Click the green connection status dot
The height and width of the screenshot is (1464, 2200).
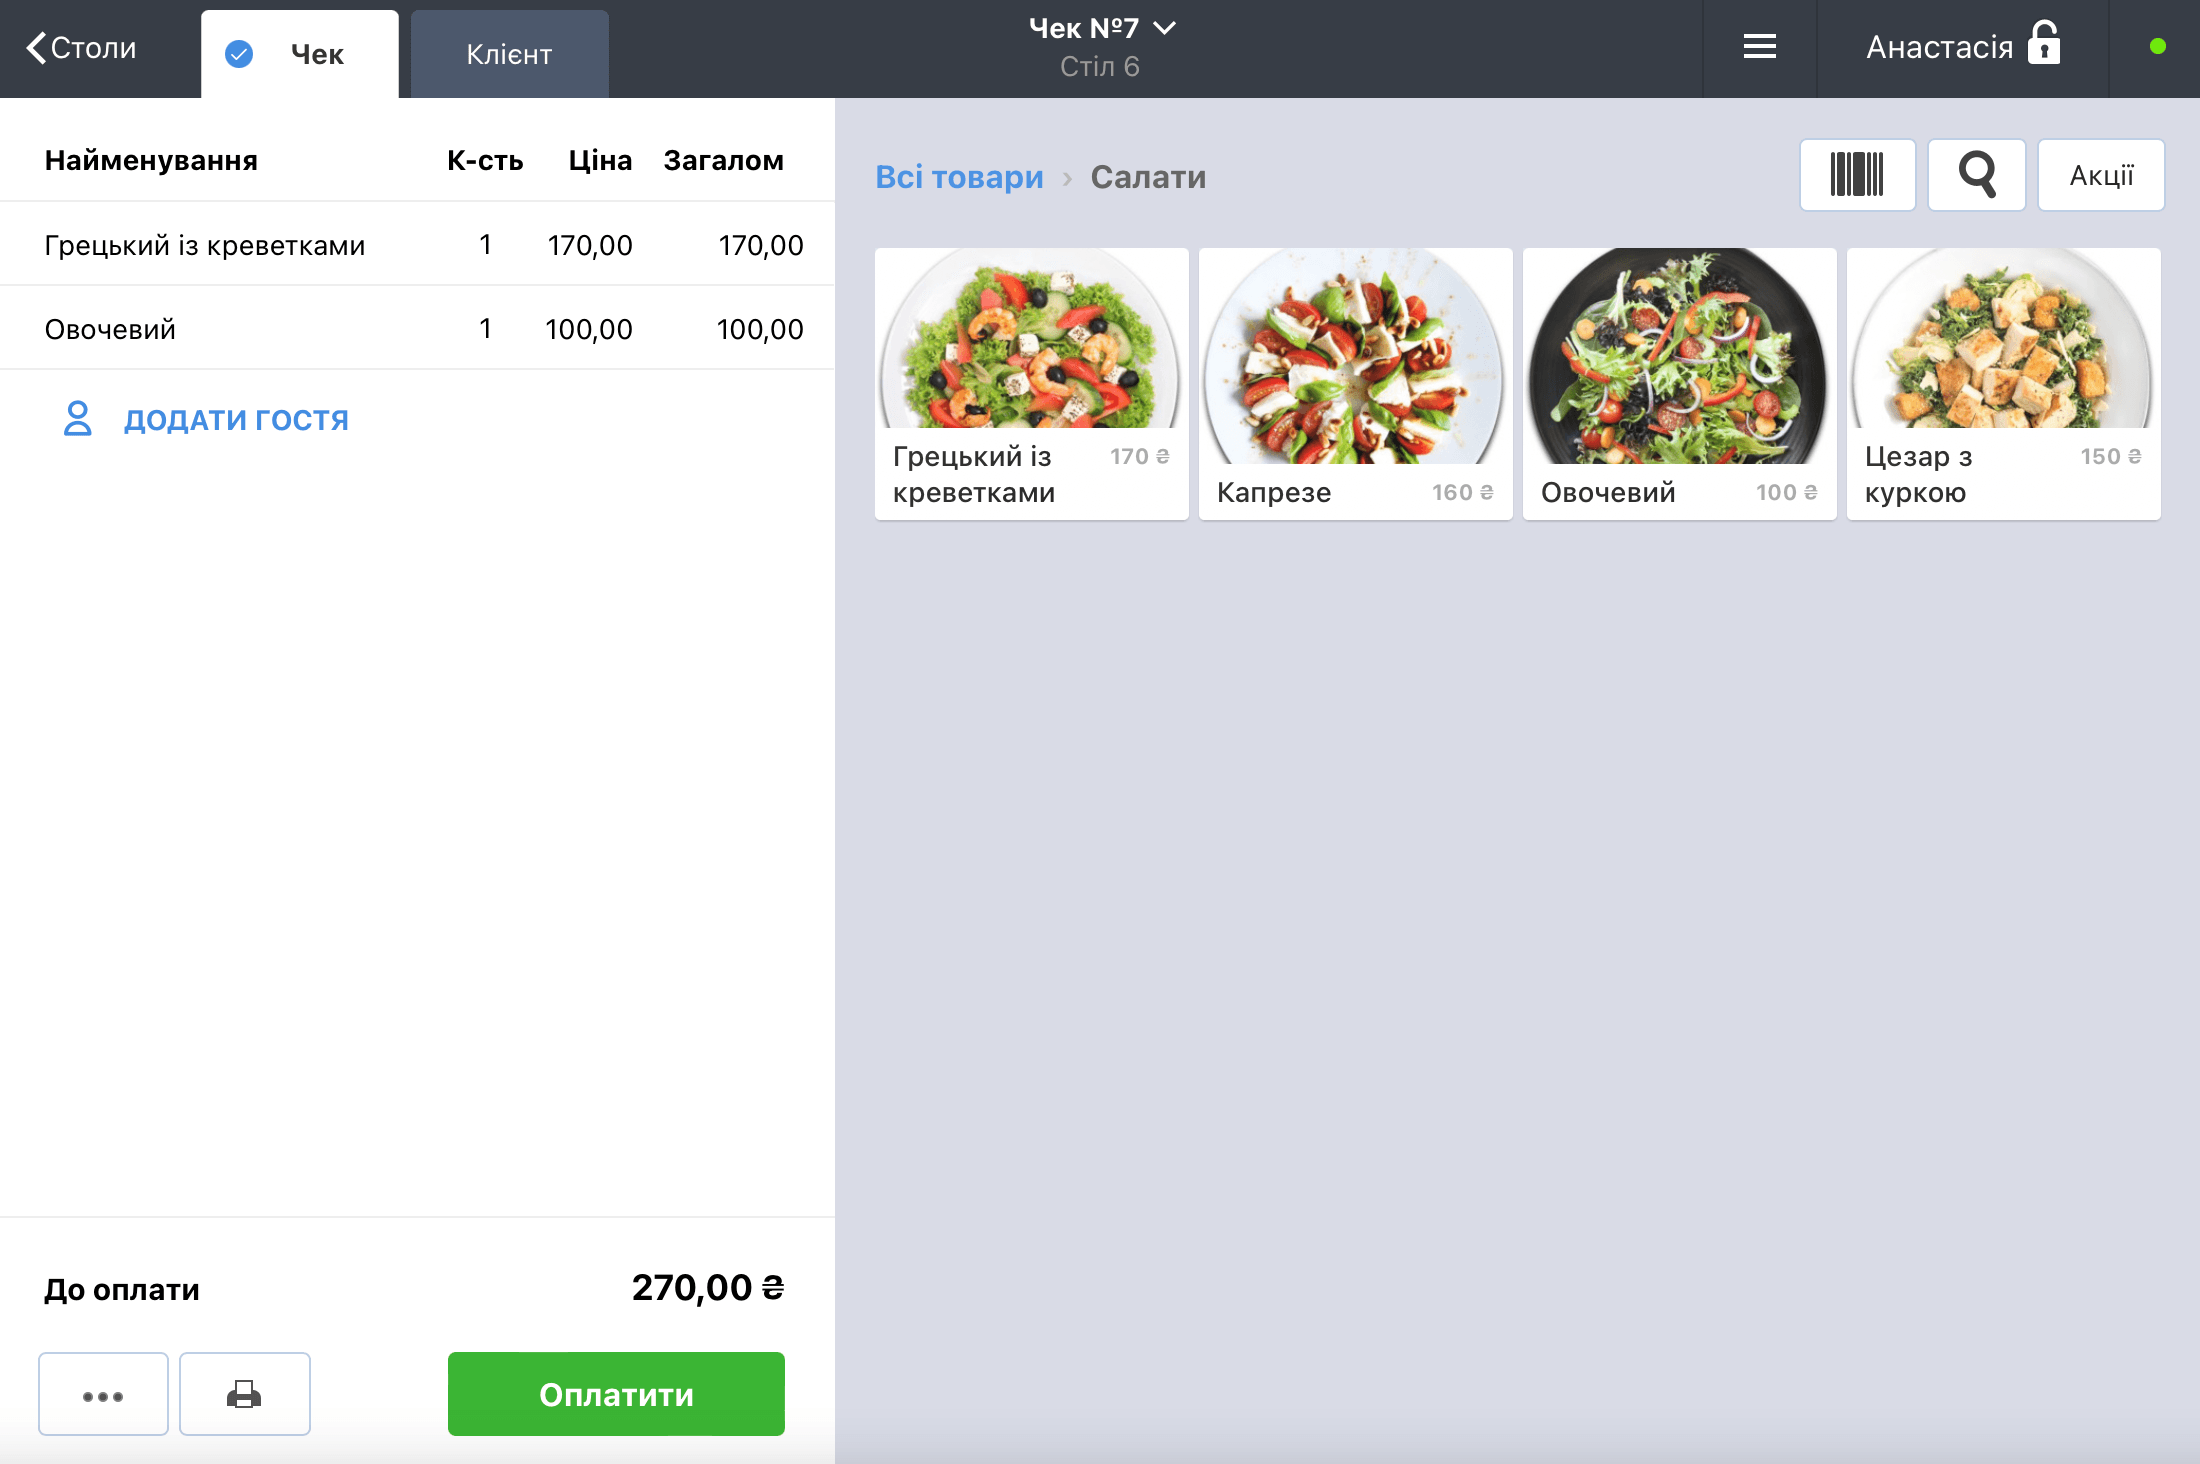pyautogui.click(x=2157, y=47)
